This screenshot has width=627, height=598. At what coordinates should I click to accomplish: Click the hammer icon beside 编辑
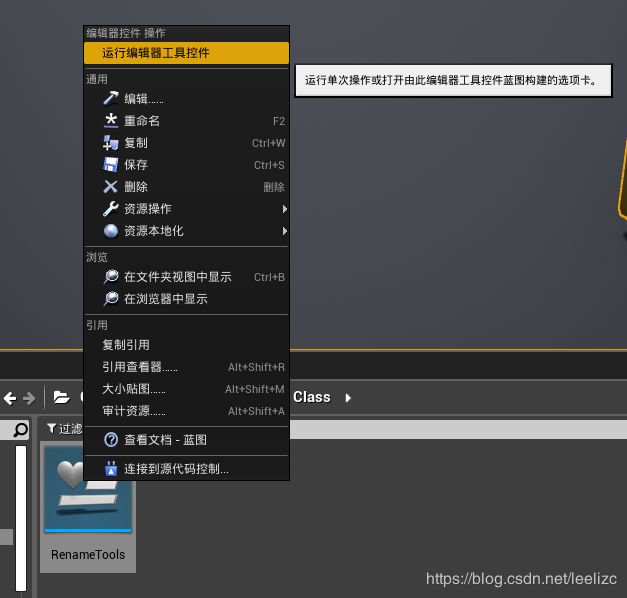tap(111, 98)
